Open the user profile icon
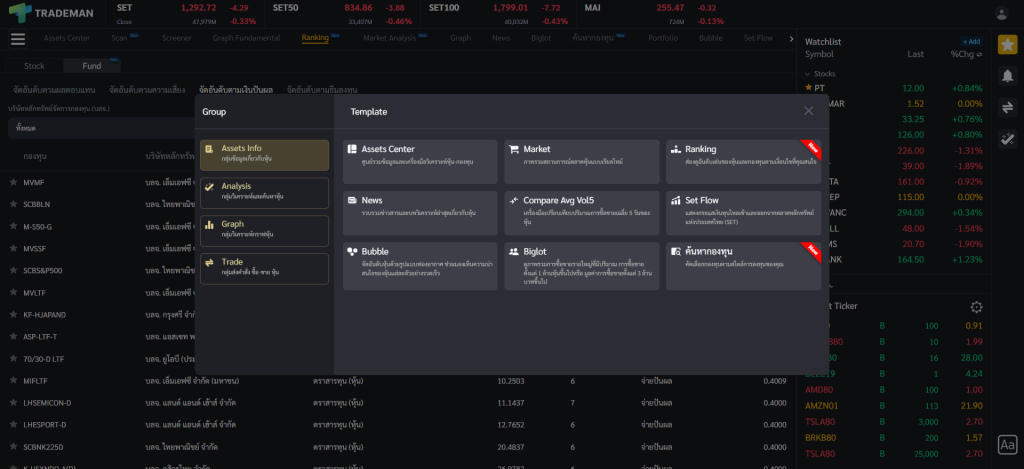 point(1002,13)
